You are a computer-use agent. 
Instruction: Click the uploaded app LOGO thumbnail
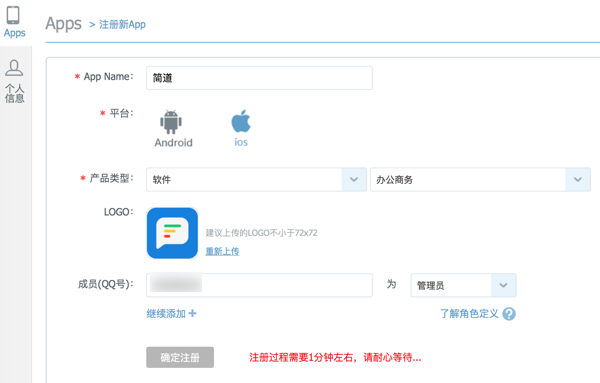point(173,233)
